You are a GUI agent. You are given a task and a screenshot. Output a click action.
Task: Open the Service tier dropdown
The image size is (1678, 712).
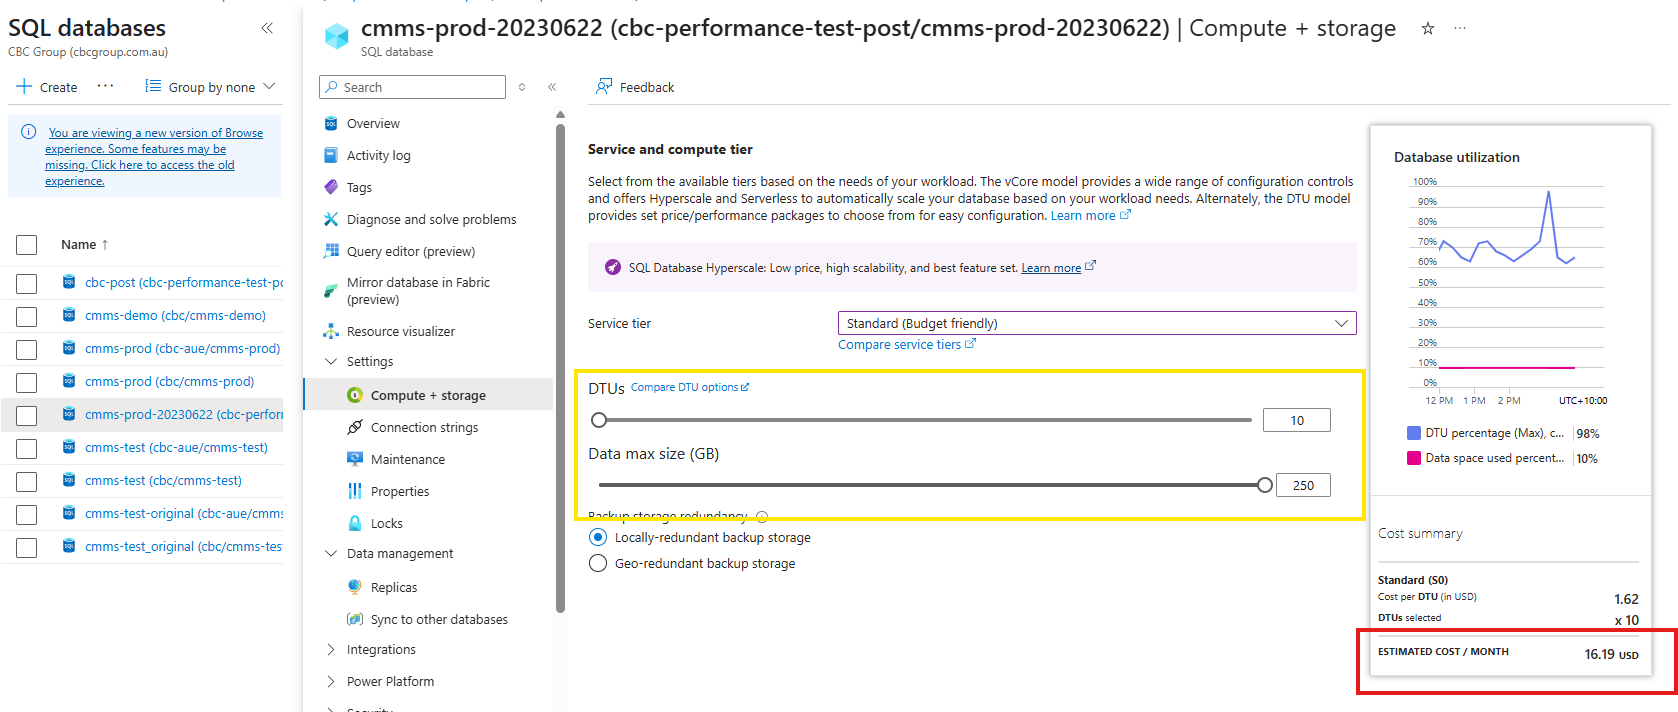coord(1096,323)
